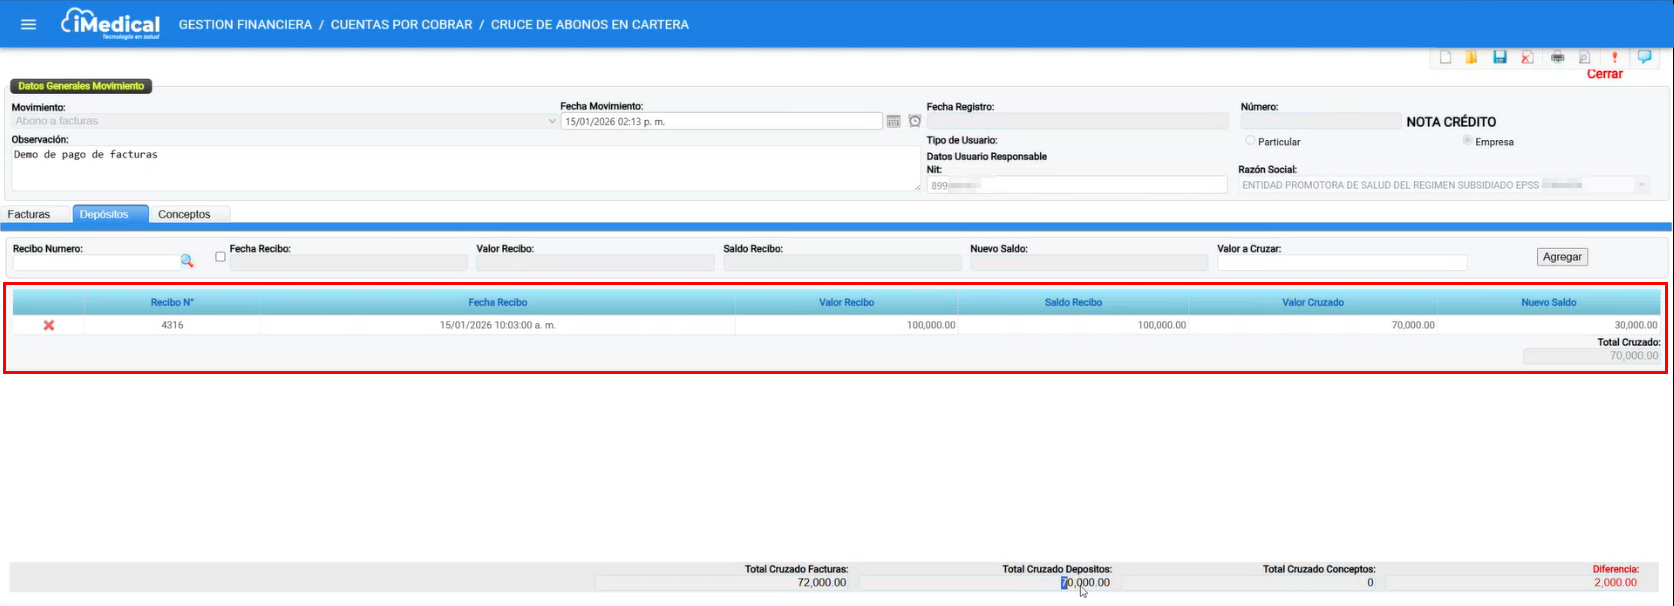
Task: Open the hamburger navigation menu
Action: point(28,24)
